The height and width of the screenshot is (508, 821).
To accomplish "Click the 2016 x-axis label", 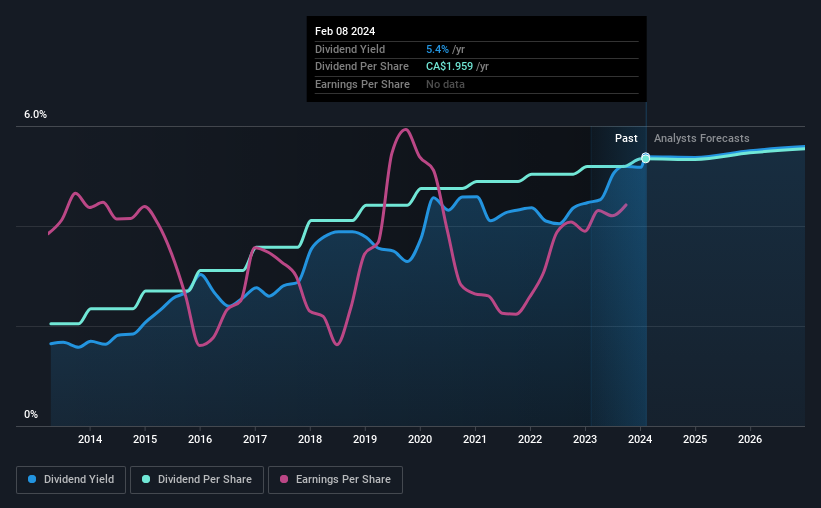I will coord(200,439).
